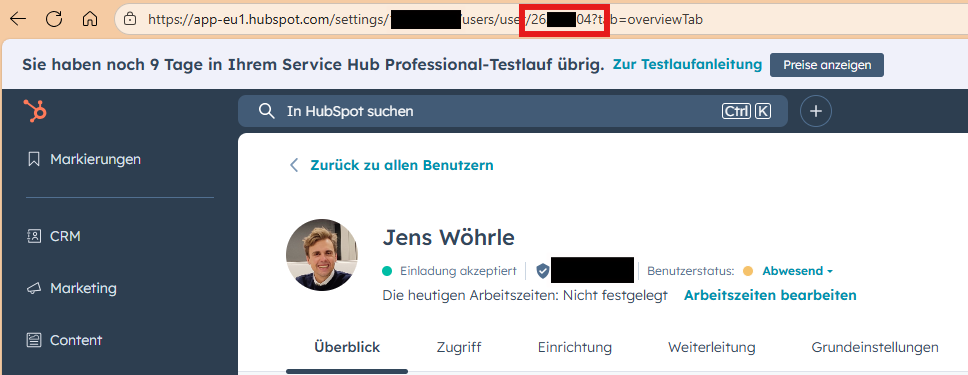Click 'Einladung akzeptiert' status text

click(x=458, y=271)
